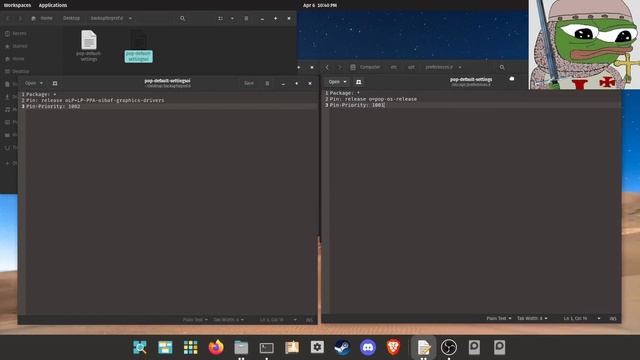The image size is (640, 360).
Task: Open the magnifier launcher icon in dock
Action: [x=140, y=347]
